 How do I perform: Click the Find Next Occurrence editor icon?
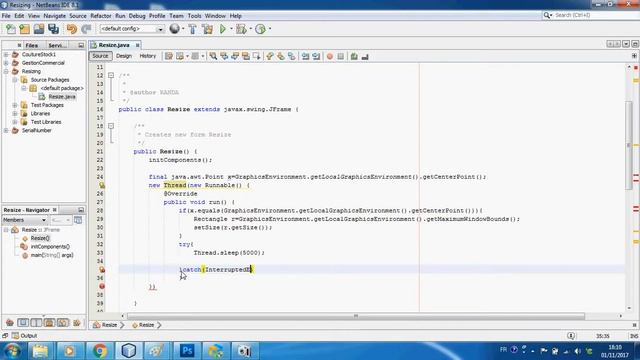point(235,56)
